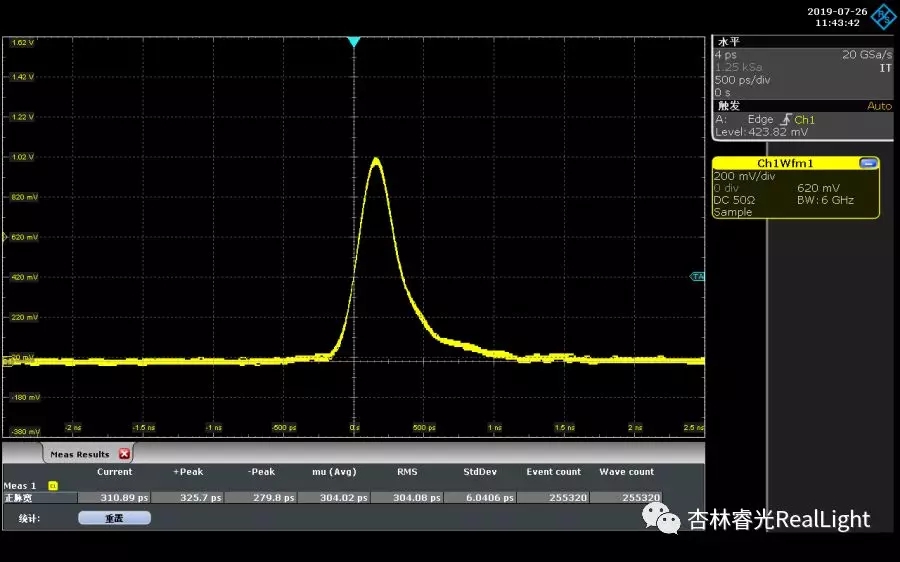Click the Ch1 ground level marker on left

(x=6, y=360)
